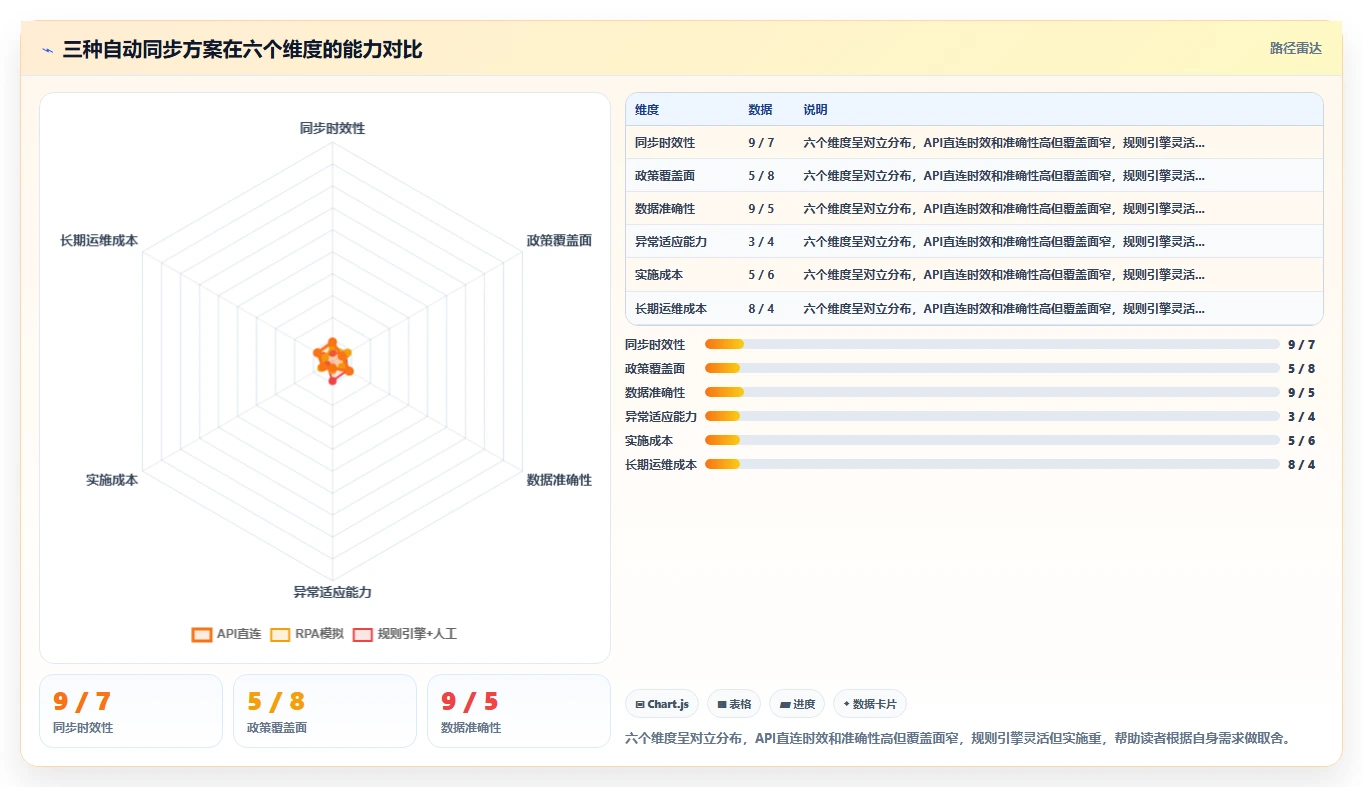Click the lightning icon beside the title
Screen dimensions: 1363x787
[47, 50]
